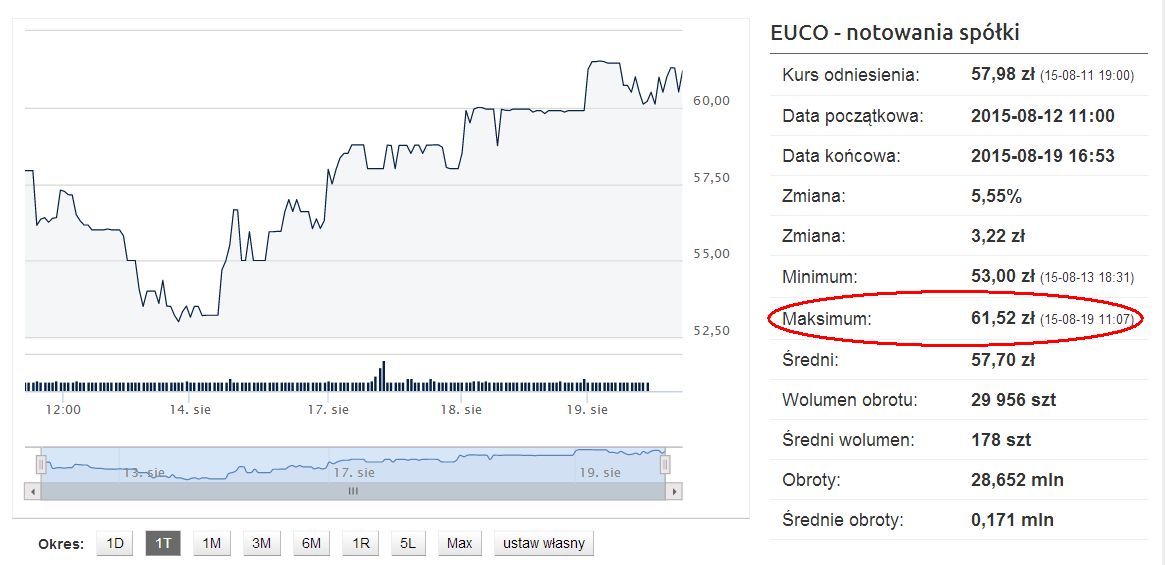Viewport: 1169px width, 565px height.
Task: Click the tallest volume bar near 17. sie
Action: 383,376
